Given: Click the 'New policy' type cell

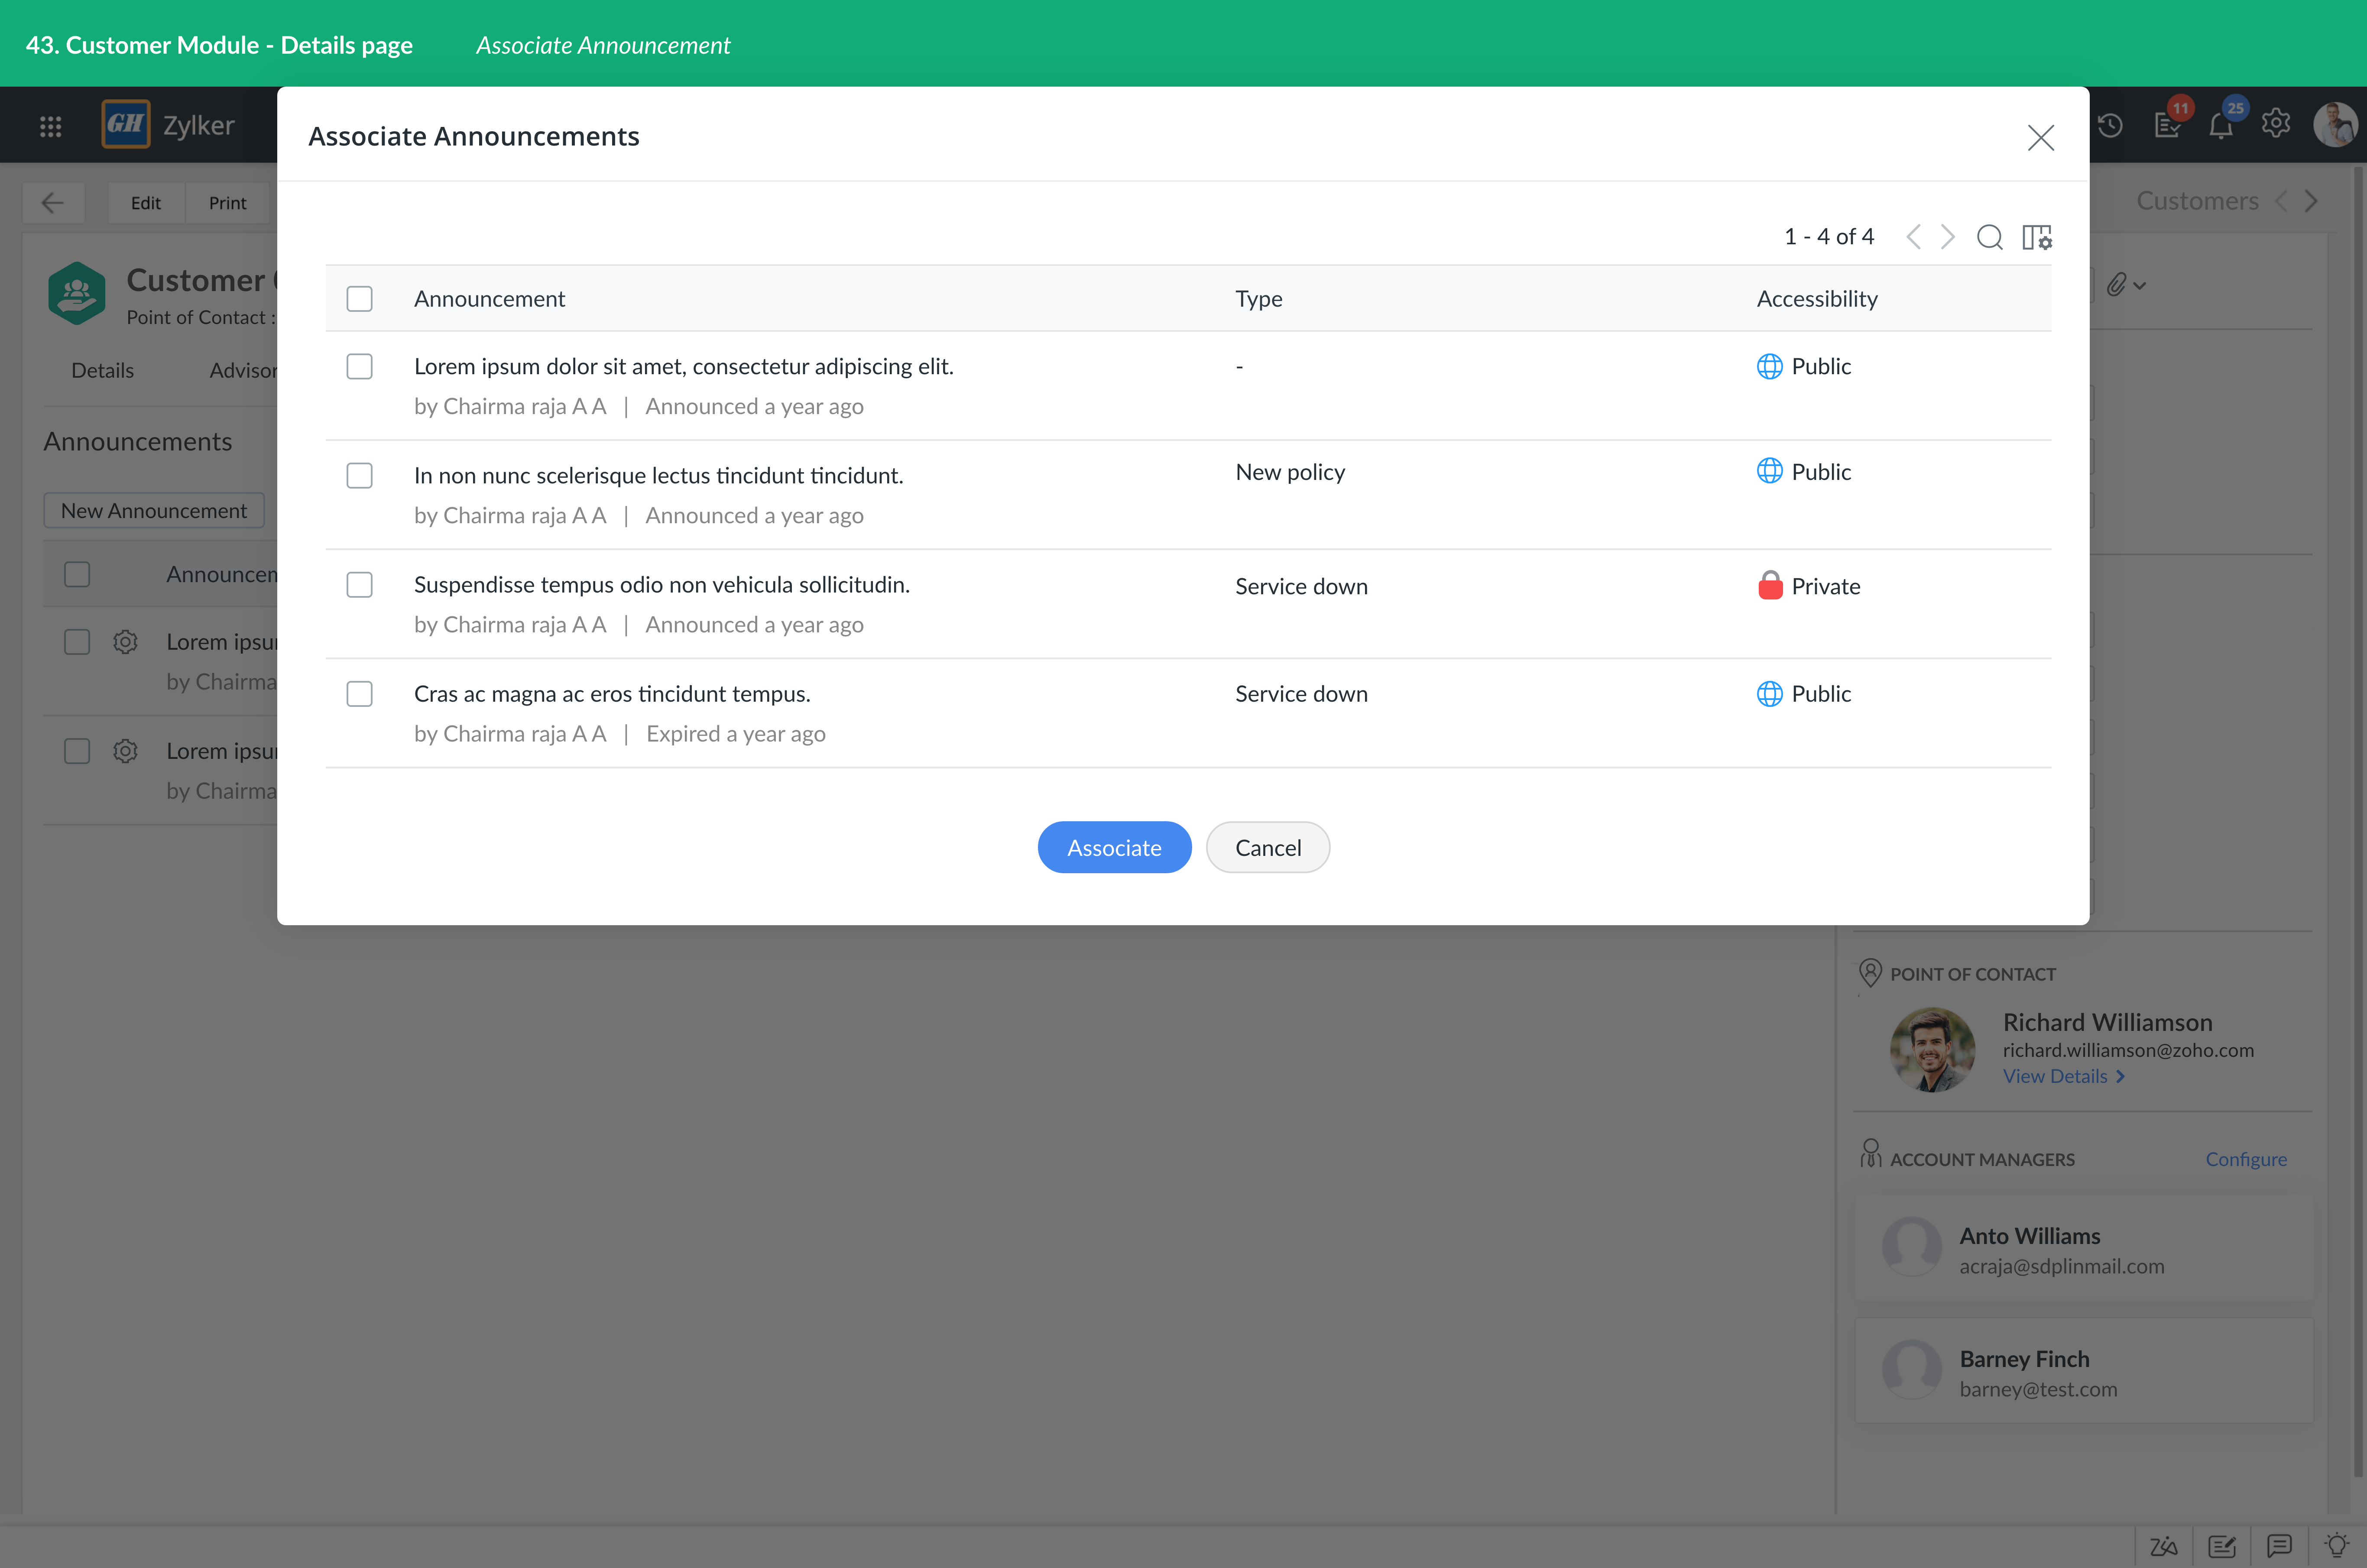Looking at the screenshot, I should coord(1290,472).
